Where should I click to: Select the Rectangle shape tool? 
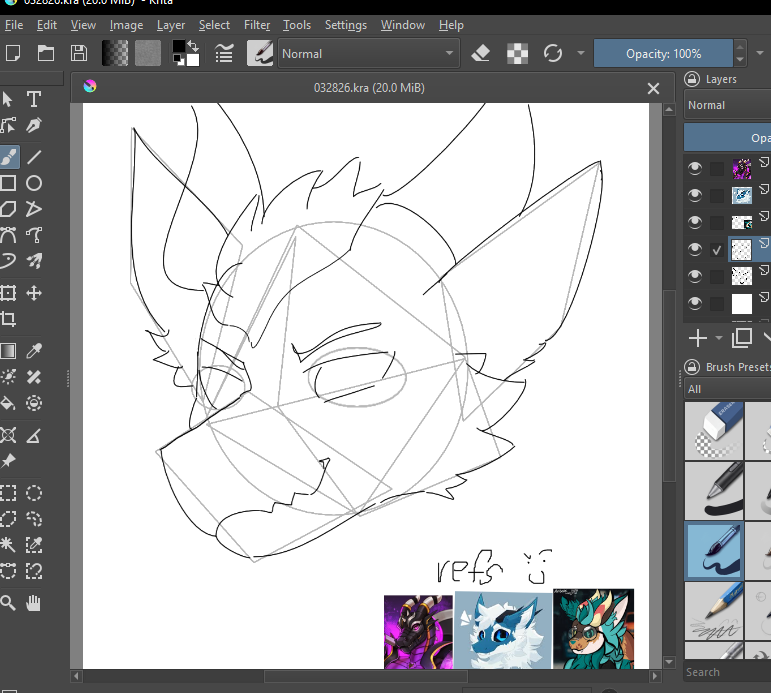pyautogui.click(x=8, y=183)
